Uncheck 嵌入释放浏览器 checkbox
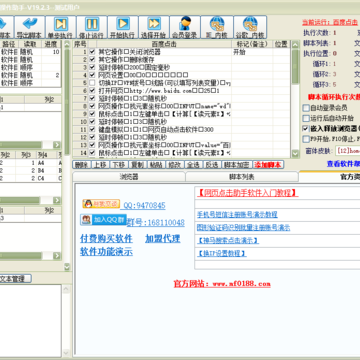Image resolution: width=360 pixels, height=360 pixels. 306,129
